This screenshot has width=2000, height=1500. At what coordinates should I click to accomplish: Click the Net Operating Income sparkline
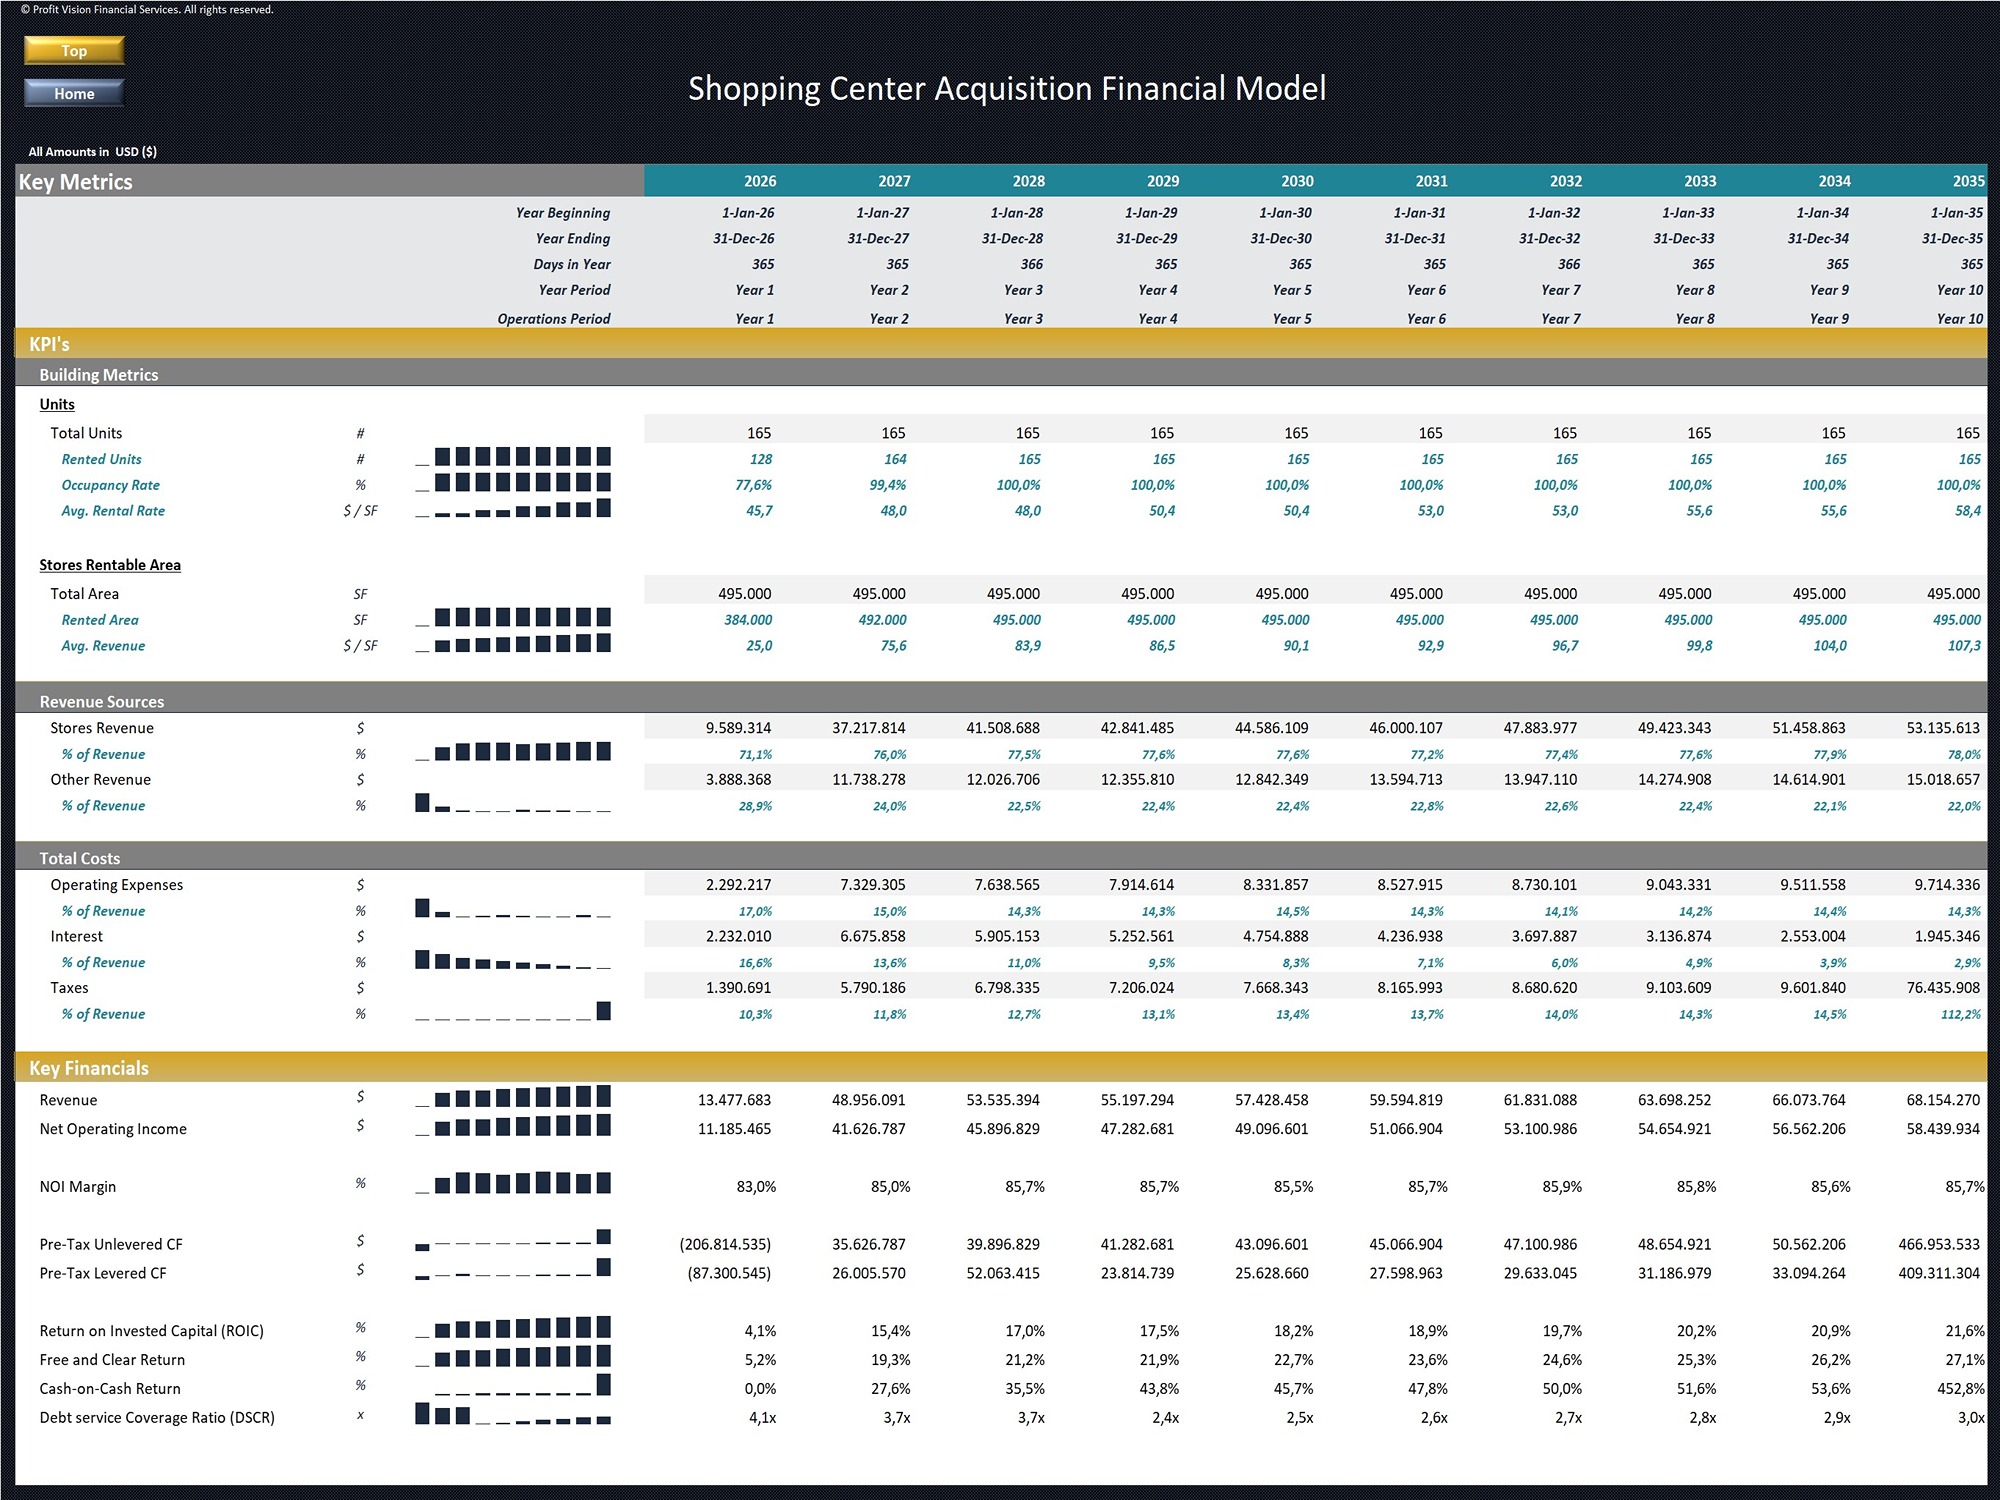click(513, 1126)
